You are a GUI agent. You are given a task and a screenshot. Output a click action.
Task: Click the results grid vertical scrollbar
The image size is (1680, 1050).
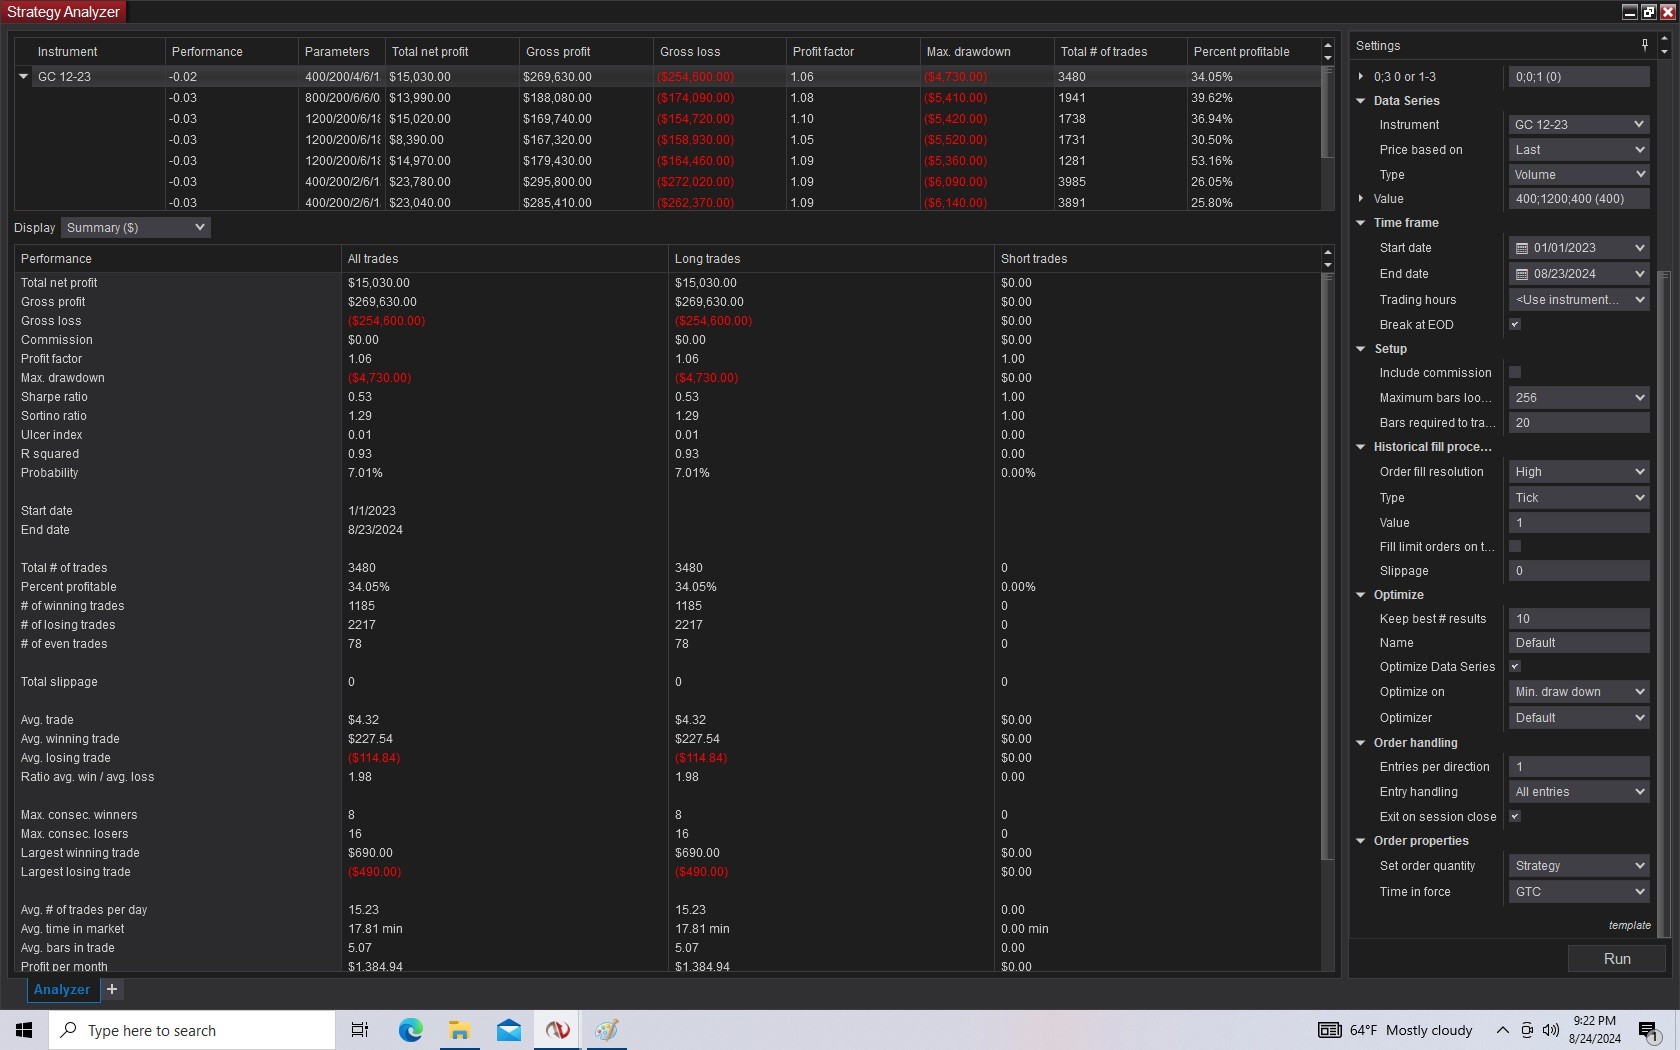pyautogui.click(x=1327, y=112)
